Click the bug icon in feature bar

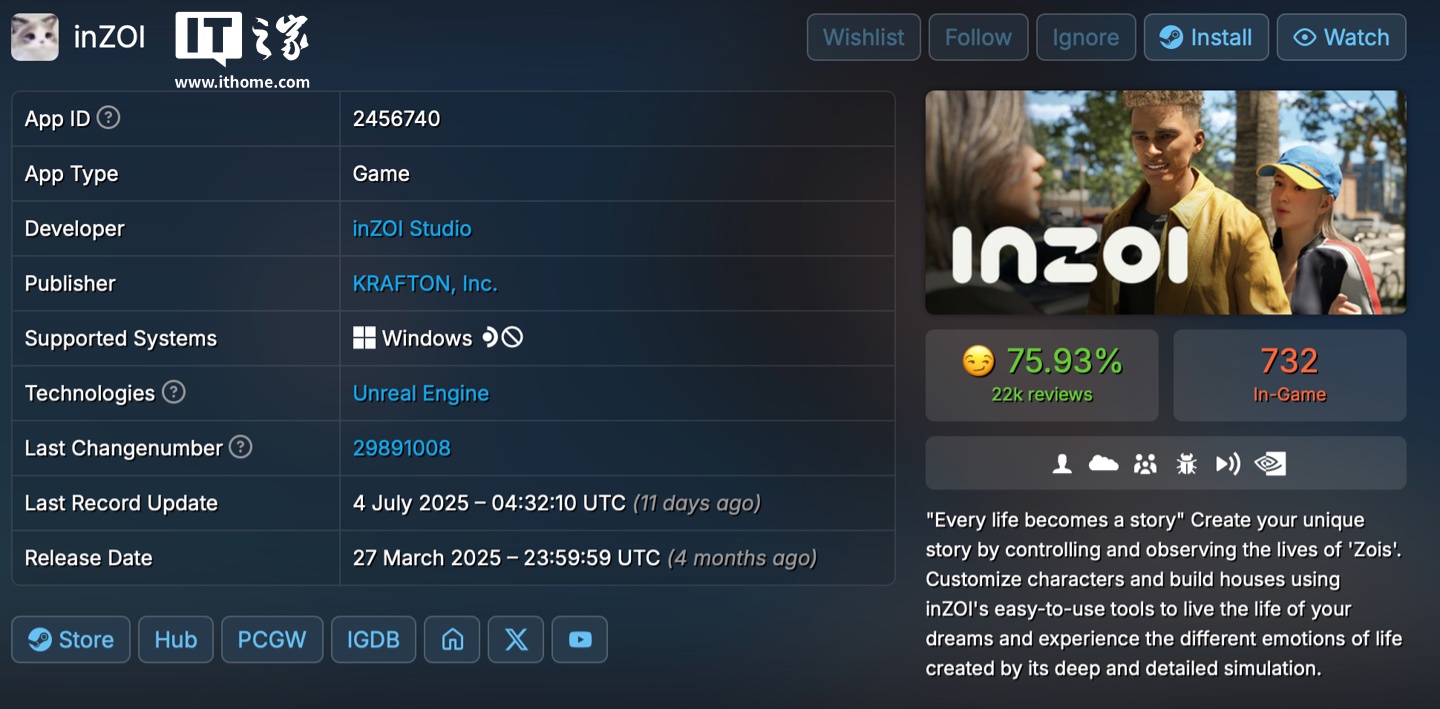pyautogui.click(x=1187, y=463)
